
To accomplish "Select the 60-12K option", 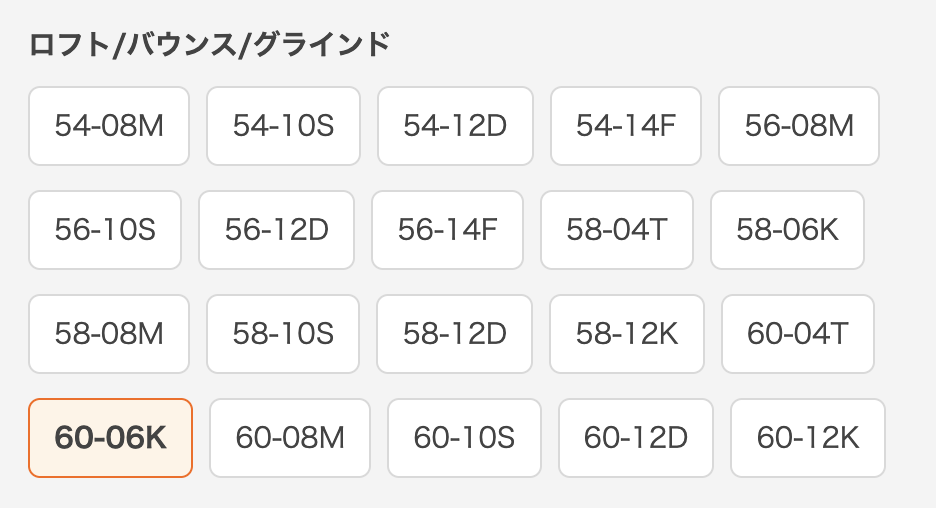I will point(808,438).
